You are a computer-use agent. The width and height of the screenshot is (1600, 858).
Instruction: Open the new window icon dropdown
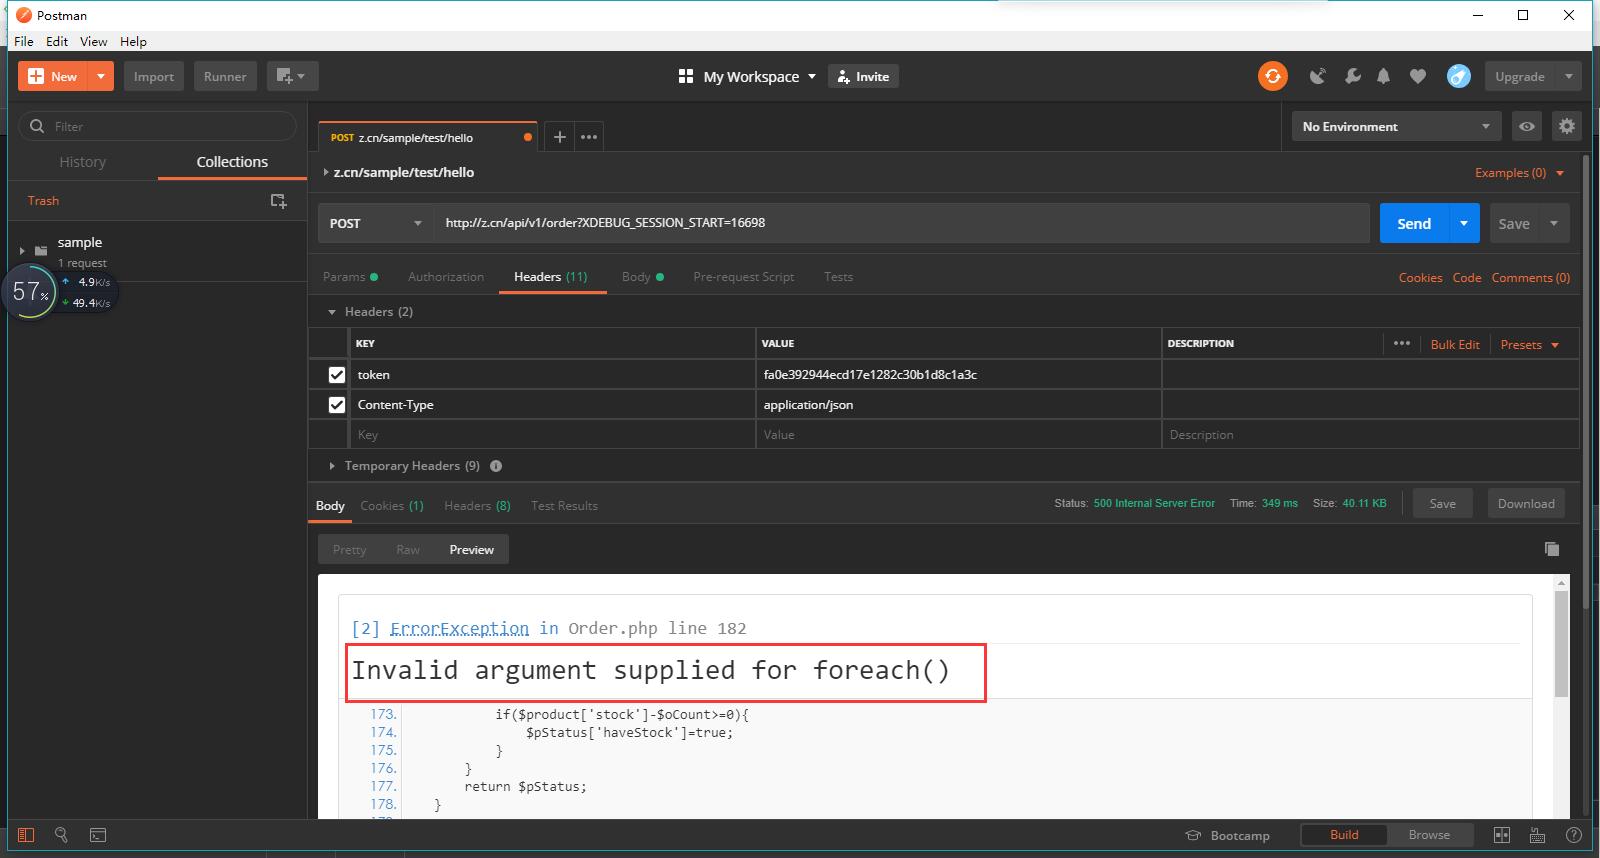point(292,76)
